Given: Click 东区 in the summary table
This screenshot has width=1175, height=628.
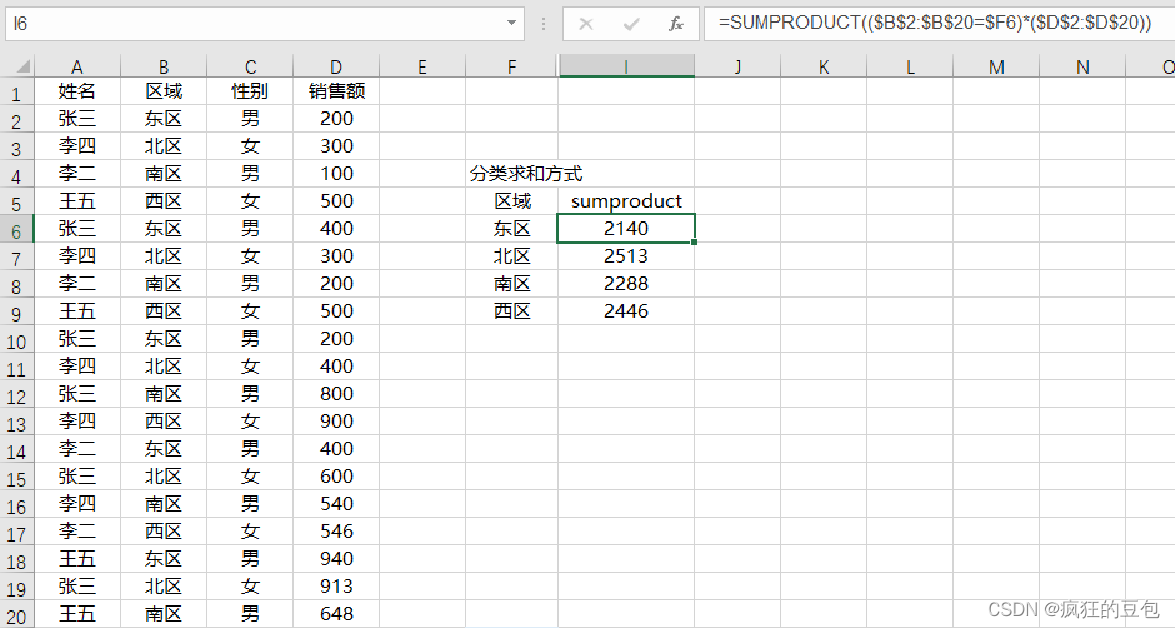Looking at the screenshot, I should click(512, 229).
